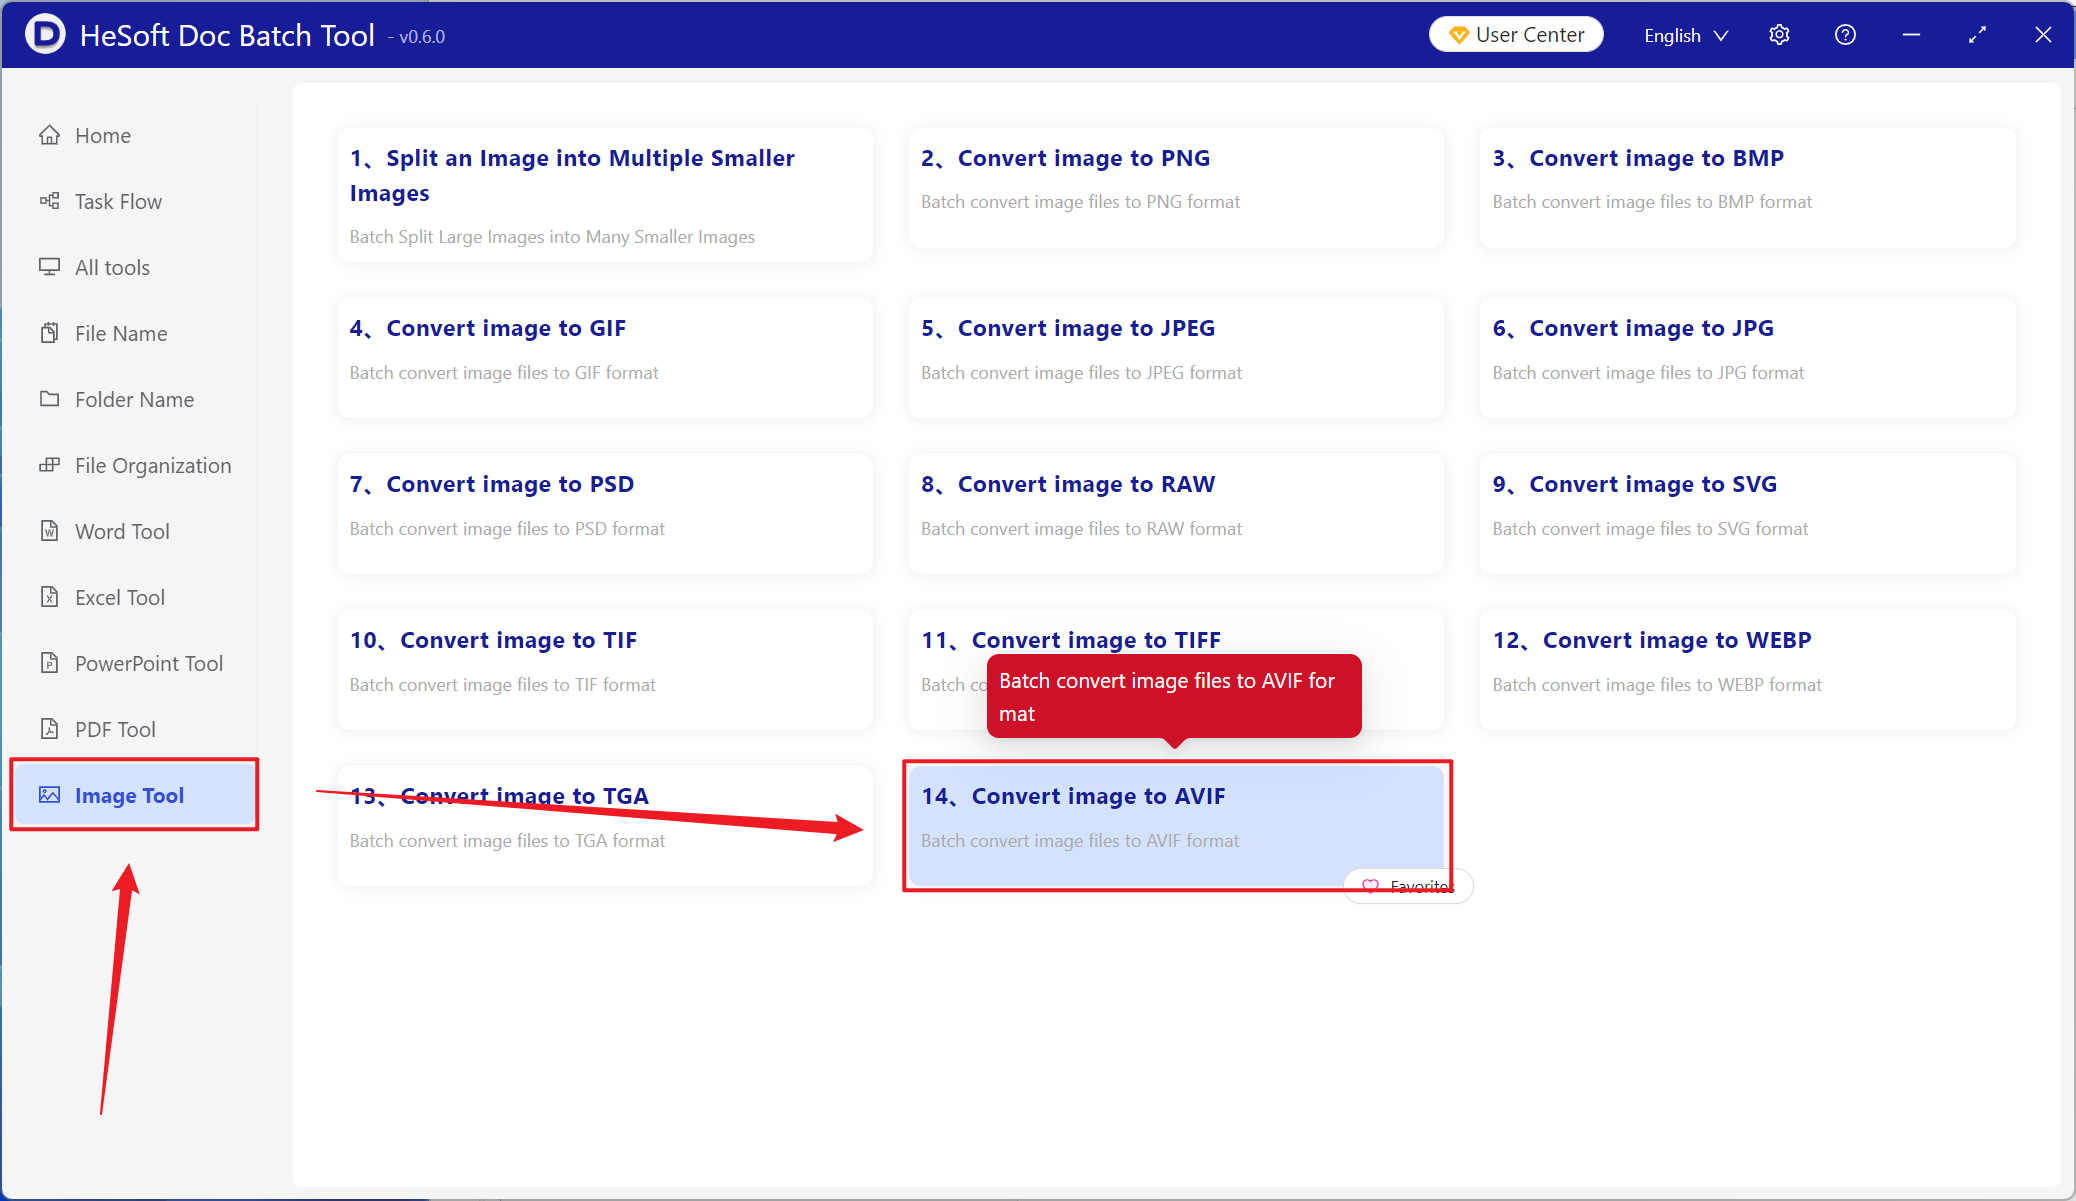Open the Home menu item
The height and width of the screenshot is (1201, 2076).
(x=134, y=135)
